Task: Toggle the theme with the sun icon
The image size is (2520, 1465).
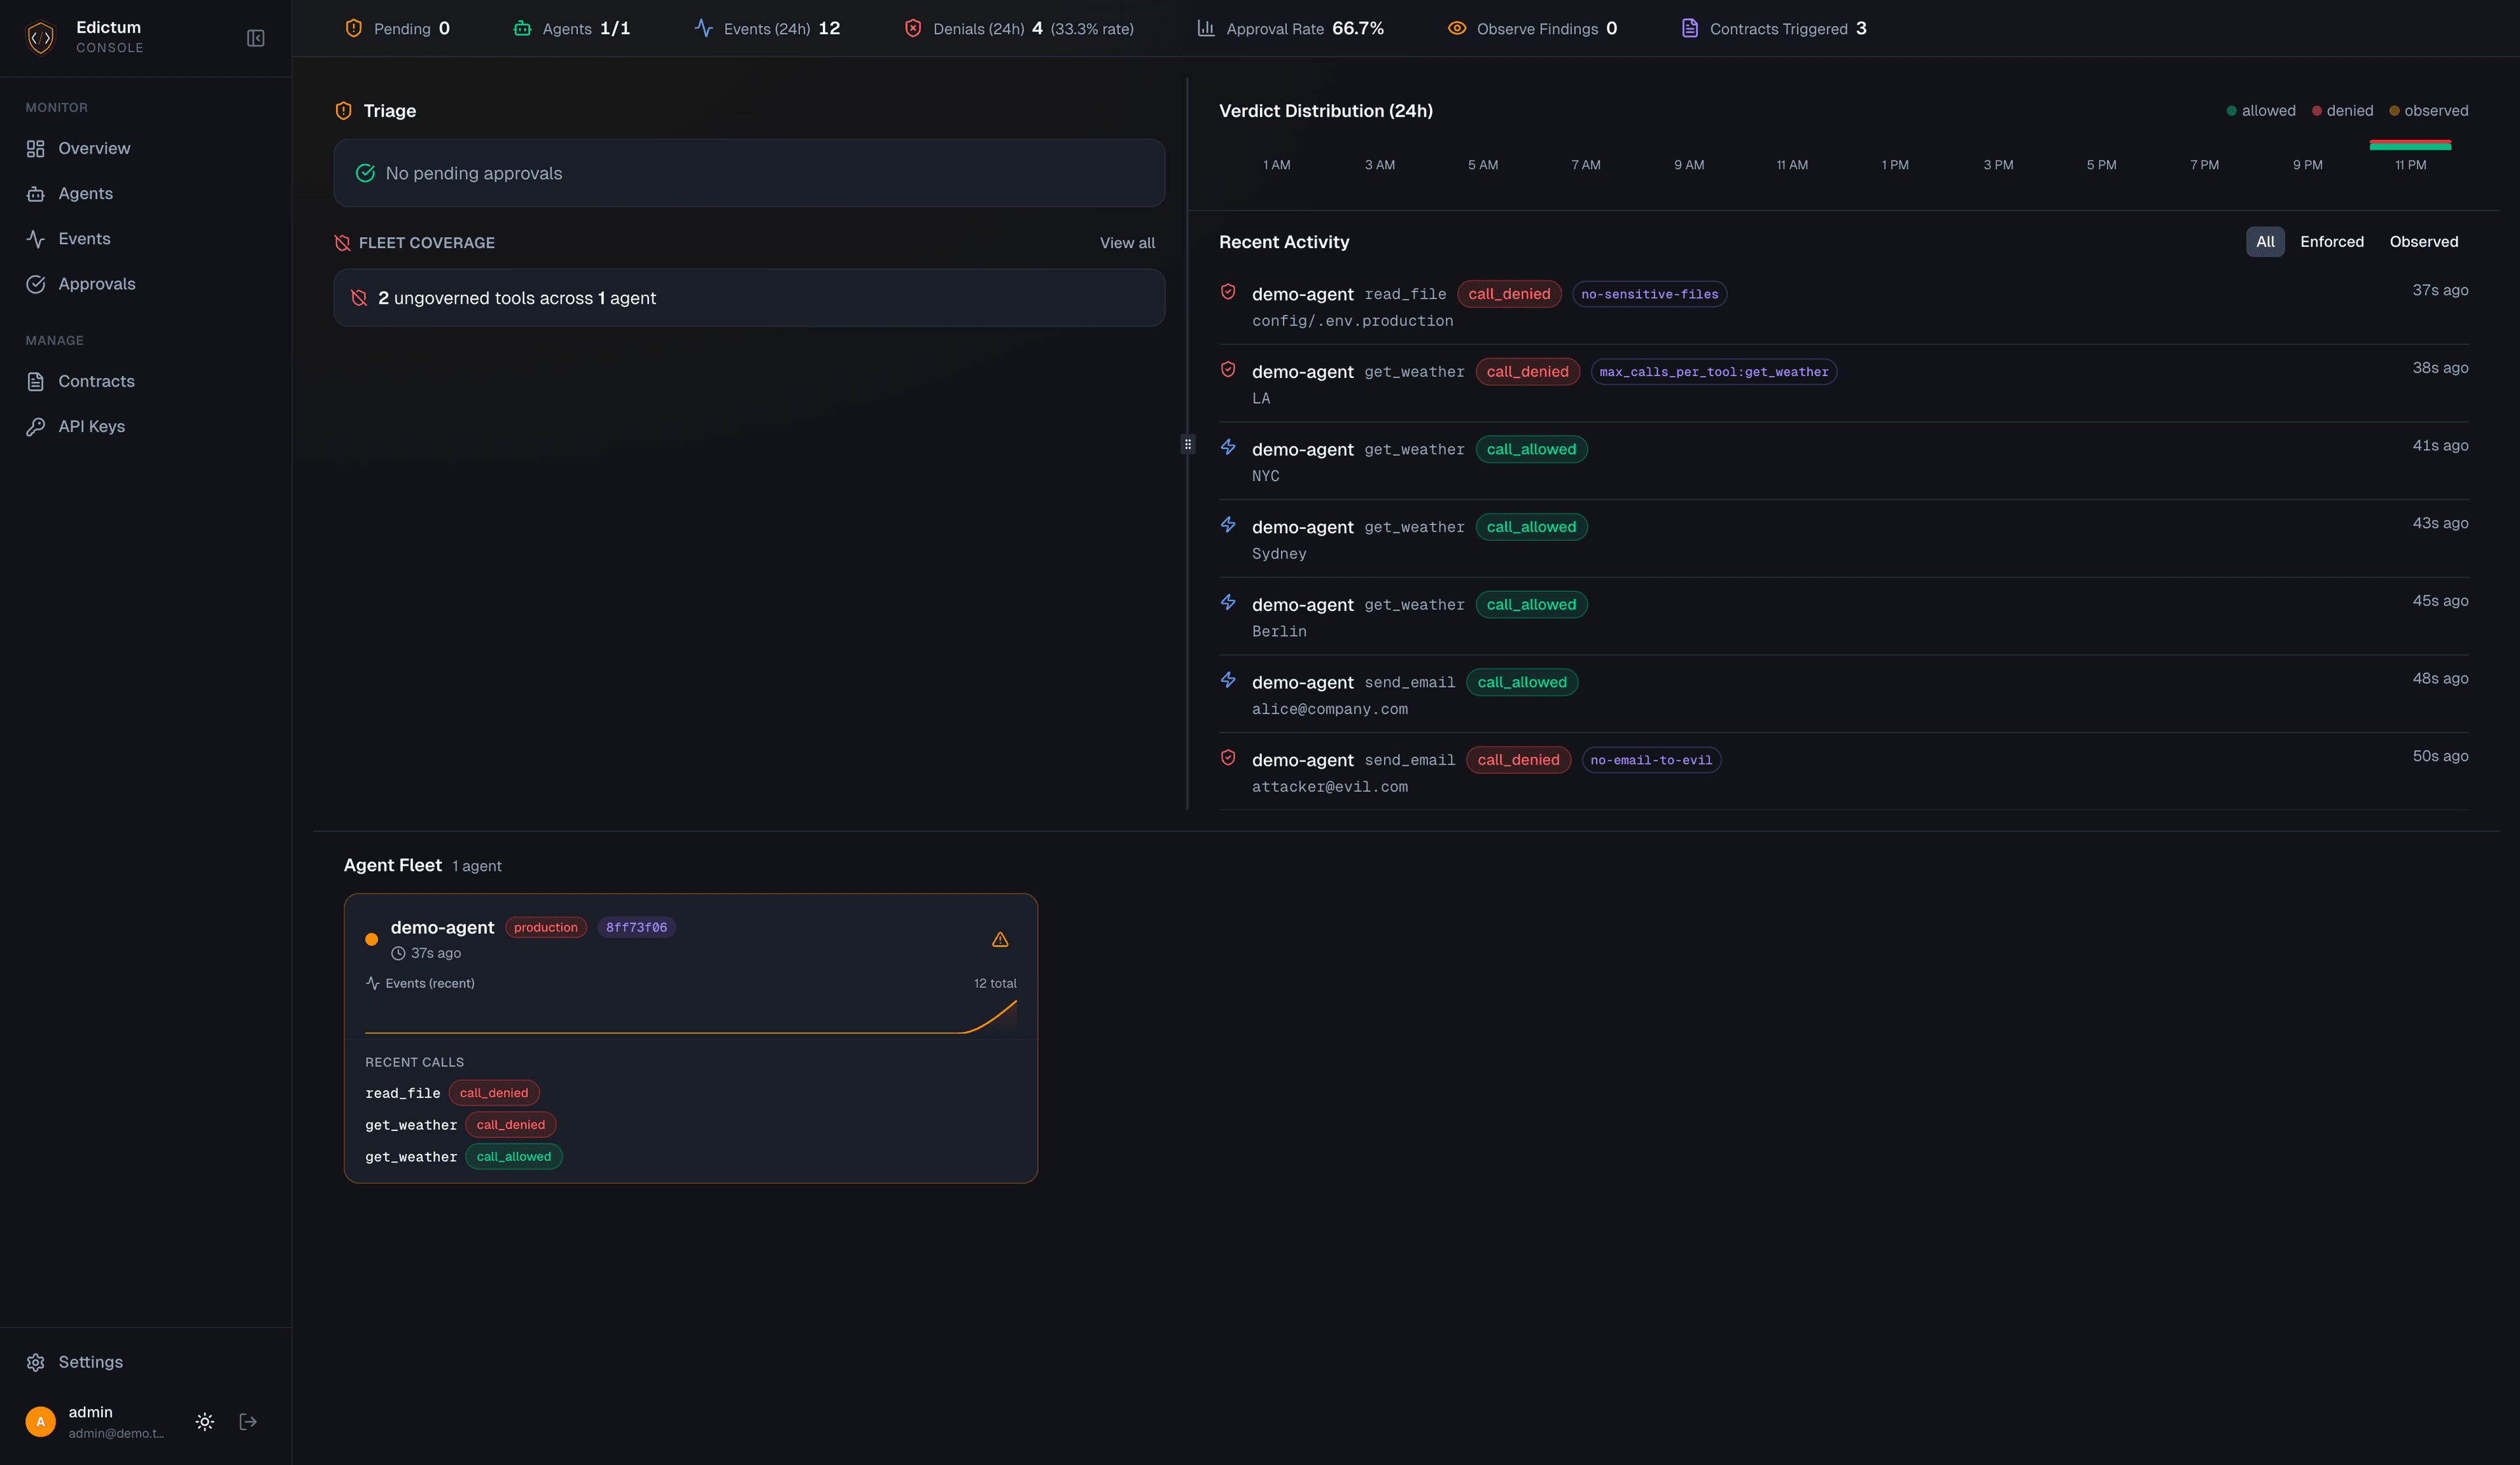Action: (x=205, y=1421)
